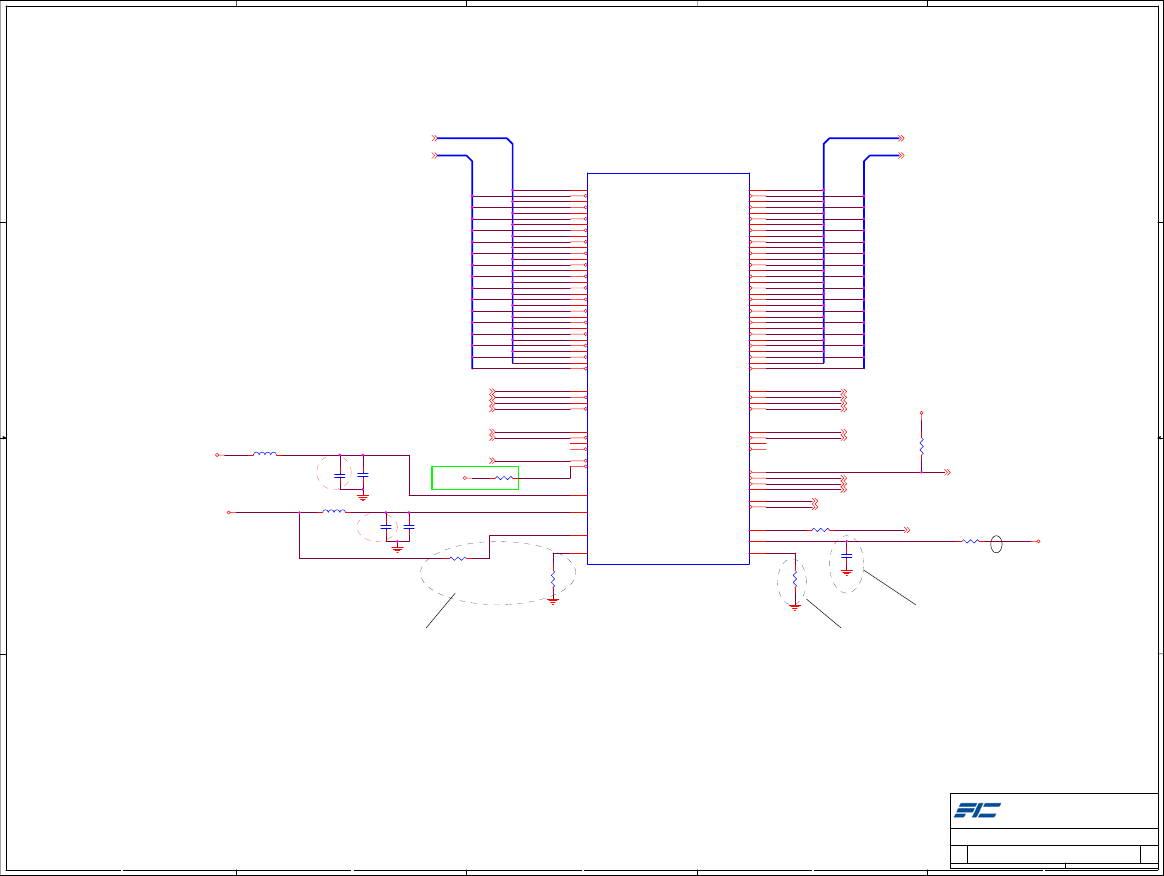Select the resistor inside the green rectangle
Viewport: 1164px width, 876px height.
coord(504,478)
